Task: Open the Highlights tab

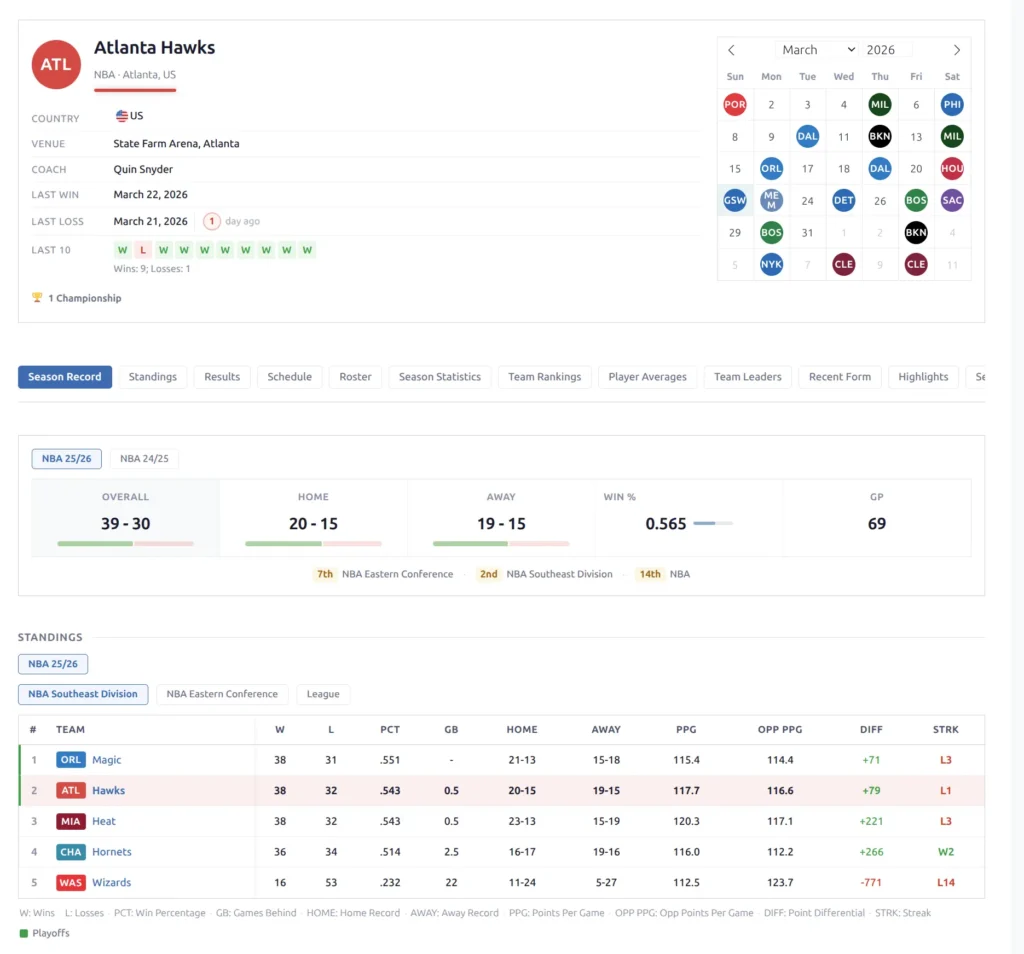Action: [x=923, y=377]
